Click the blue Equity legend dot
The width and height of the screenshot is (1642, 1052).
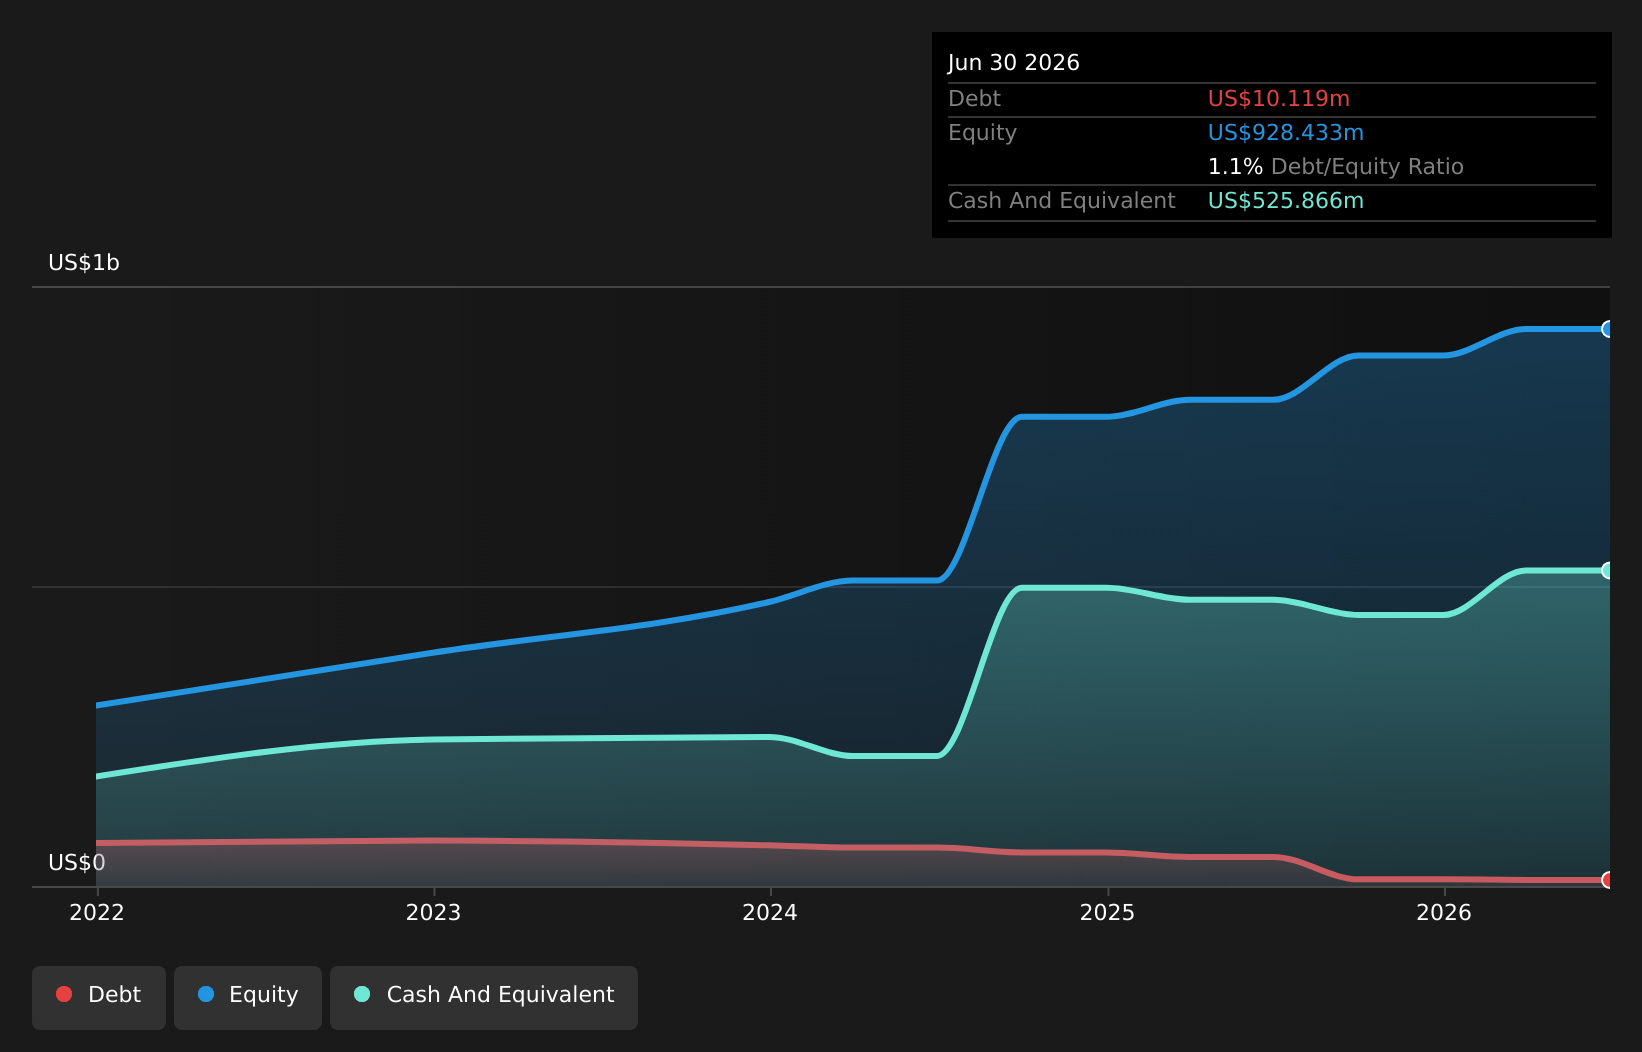(206, 994)
